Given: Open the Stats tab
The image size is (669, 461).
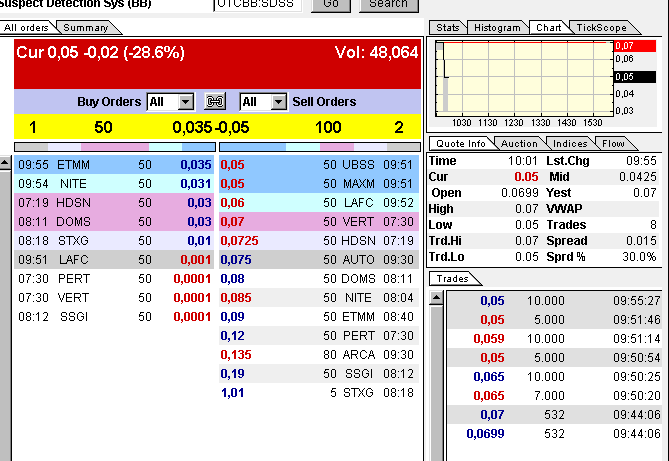Looking at the screenshot, I should tap(448, 28).
